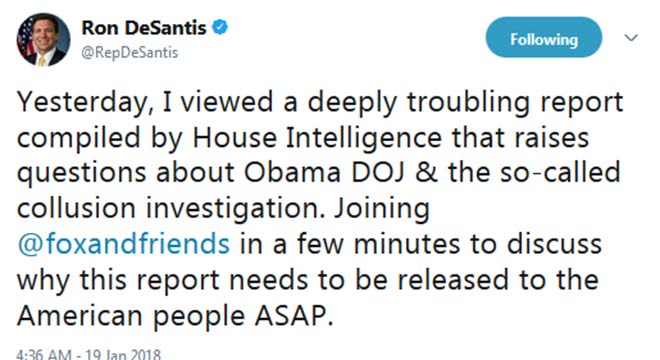The image size is (660, 360).
Task: Click the phrase American people
Action: tap(131, 316)
